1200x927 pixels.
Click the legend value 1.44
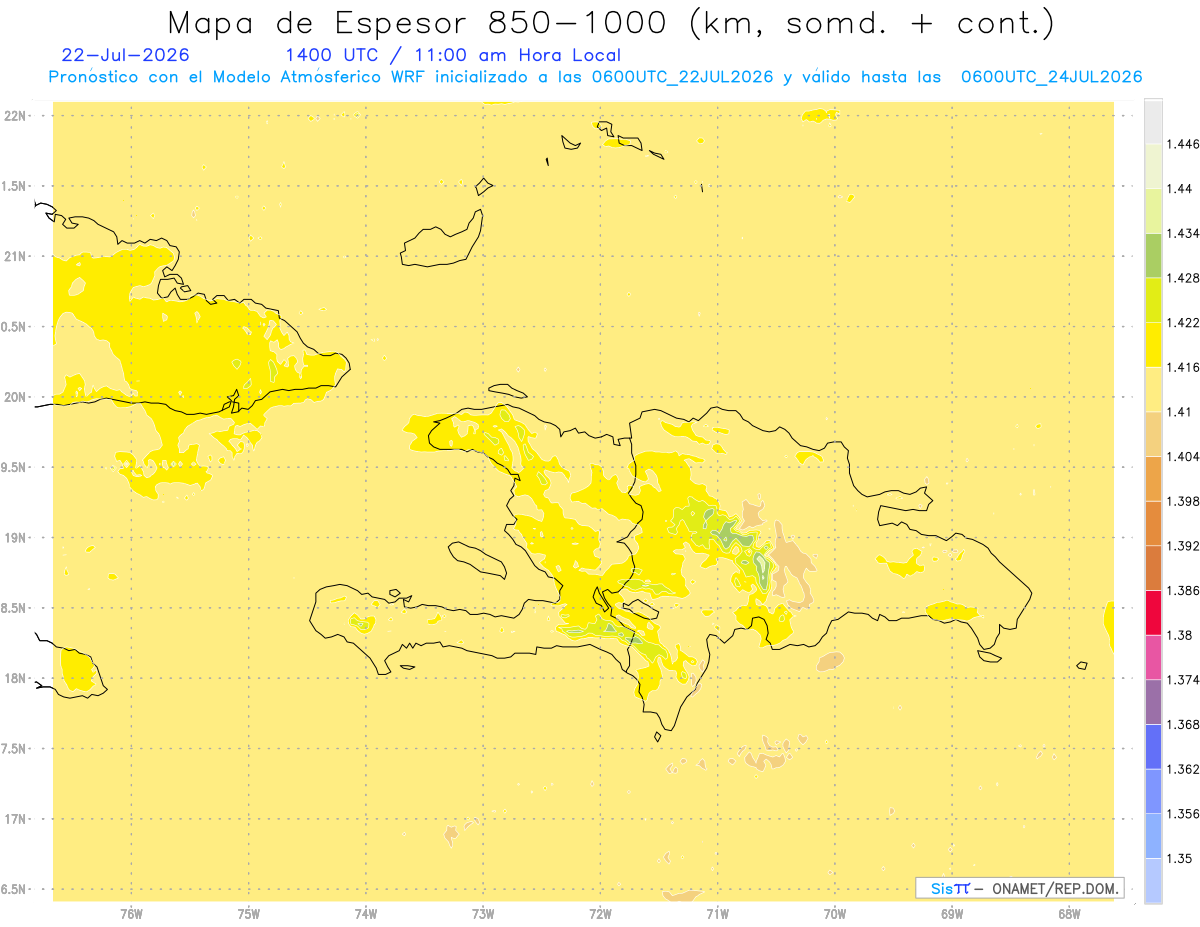click(1179, 189)
